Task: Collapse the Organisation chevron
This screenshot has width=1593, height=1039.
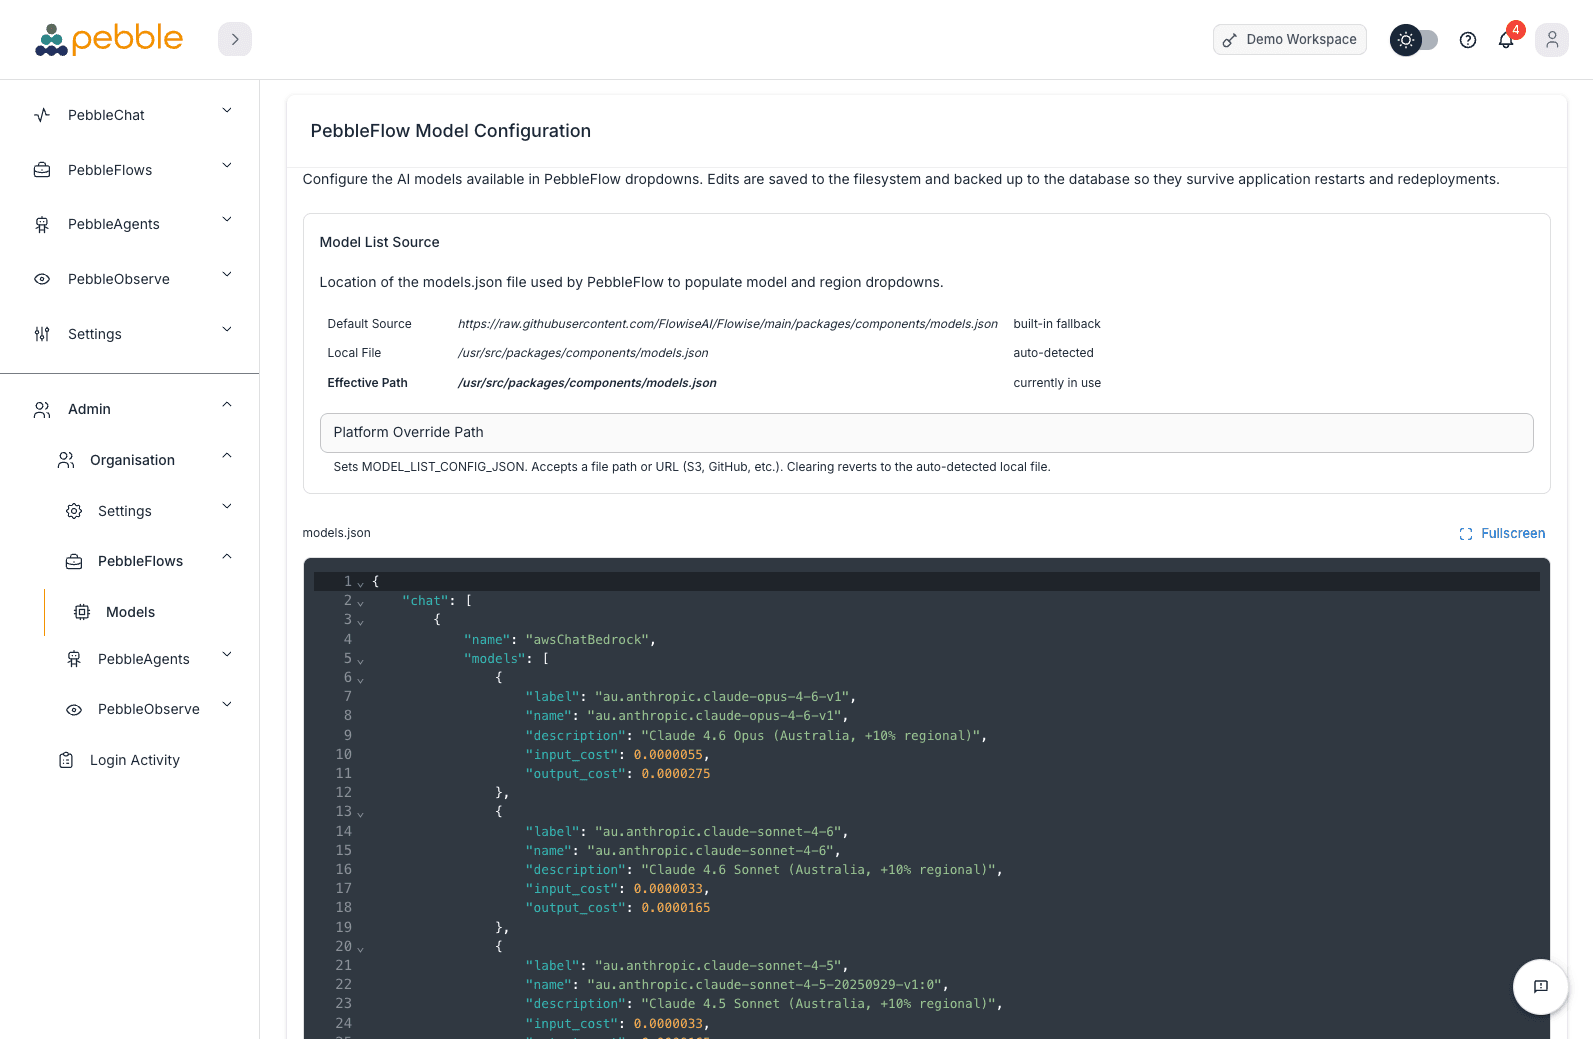Action: coord(227,455)
